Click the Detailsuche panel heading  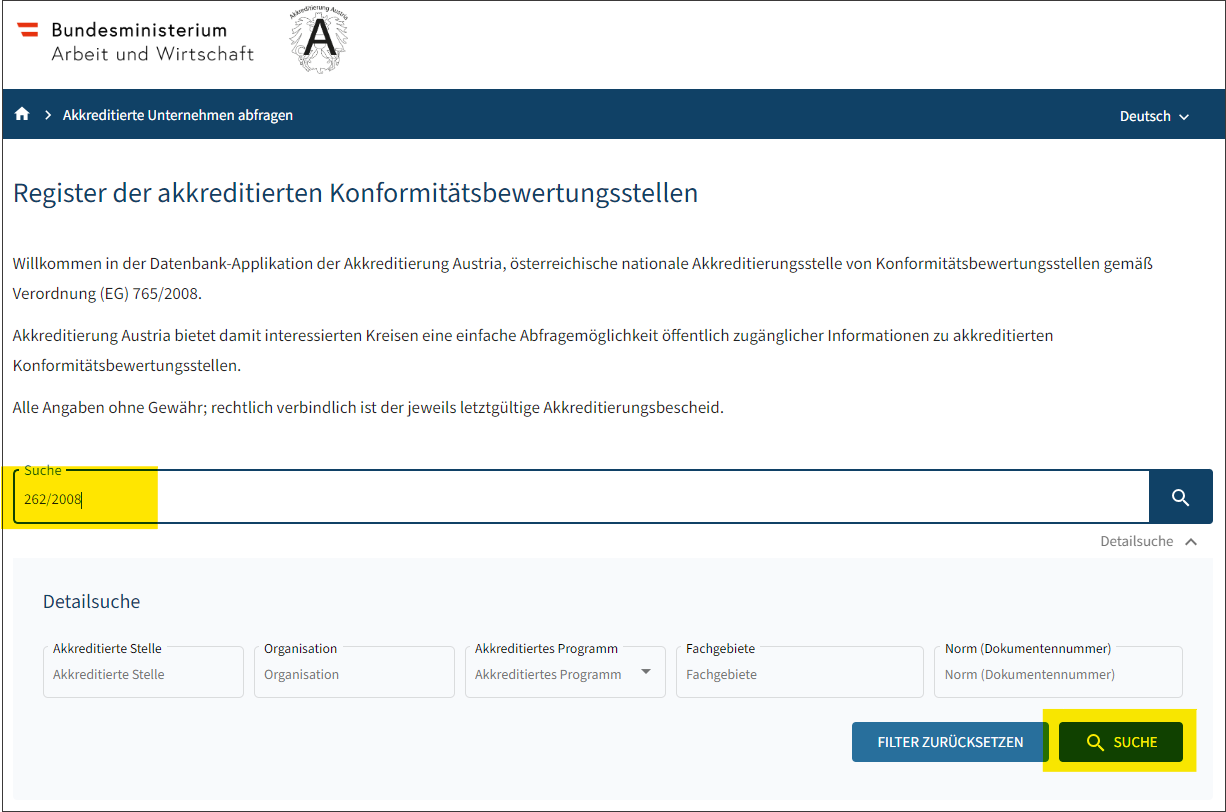[x=91, y=602]
